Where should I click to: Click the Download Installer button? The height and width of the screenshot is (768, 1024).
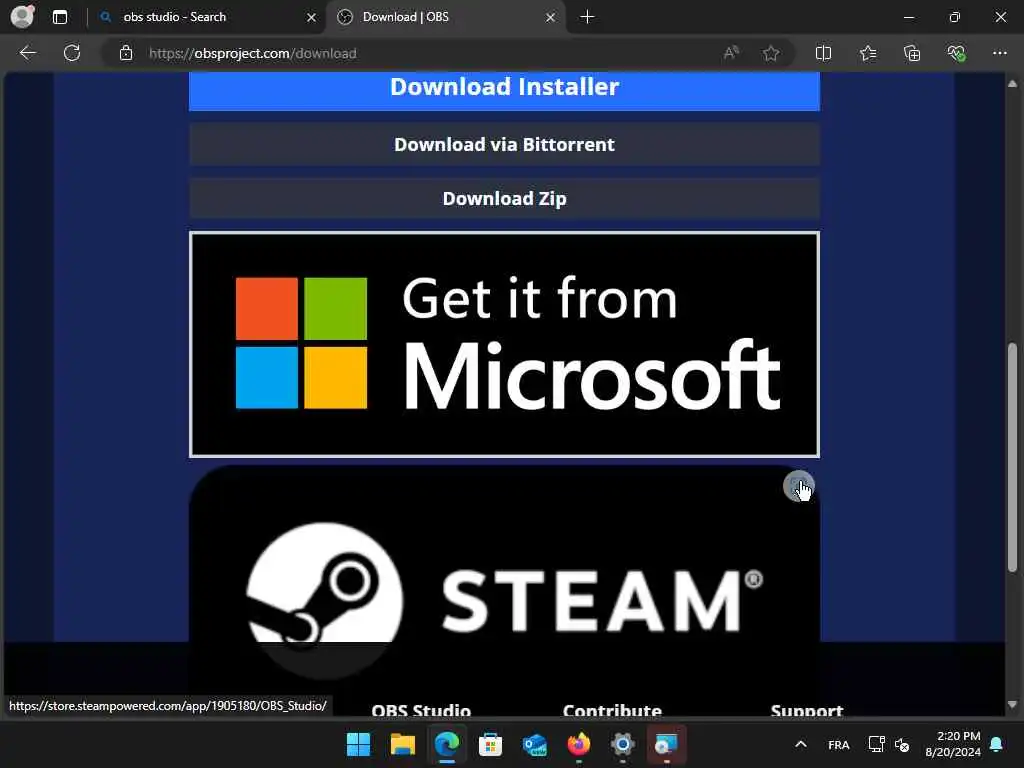[504, 90]
